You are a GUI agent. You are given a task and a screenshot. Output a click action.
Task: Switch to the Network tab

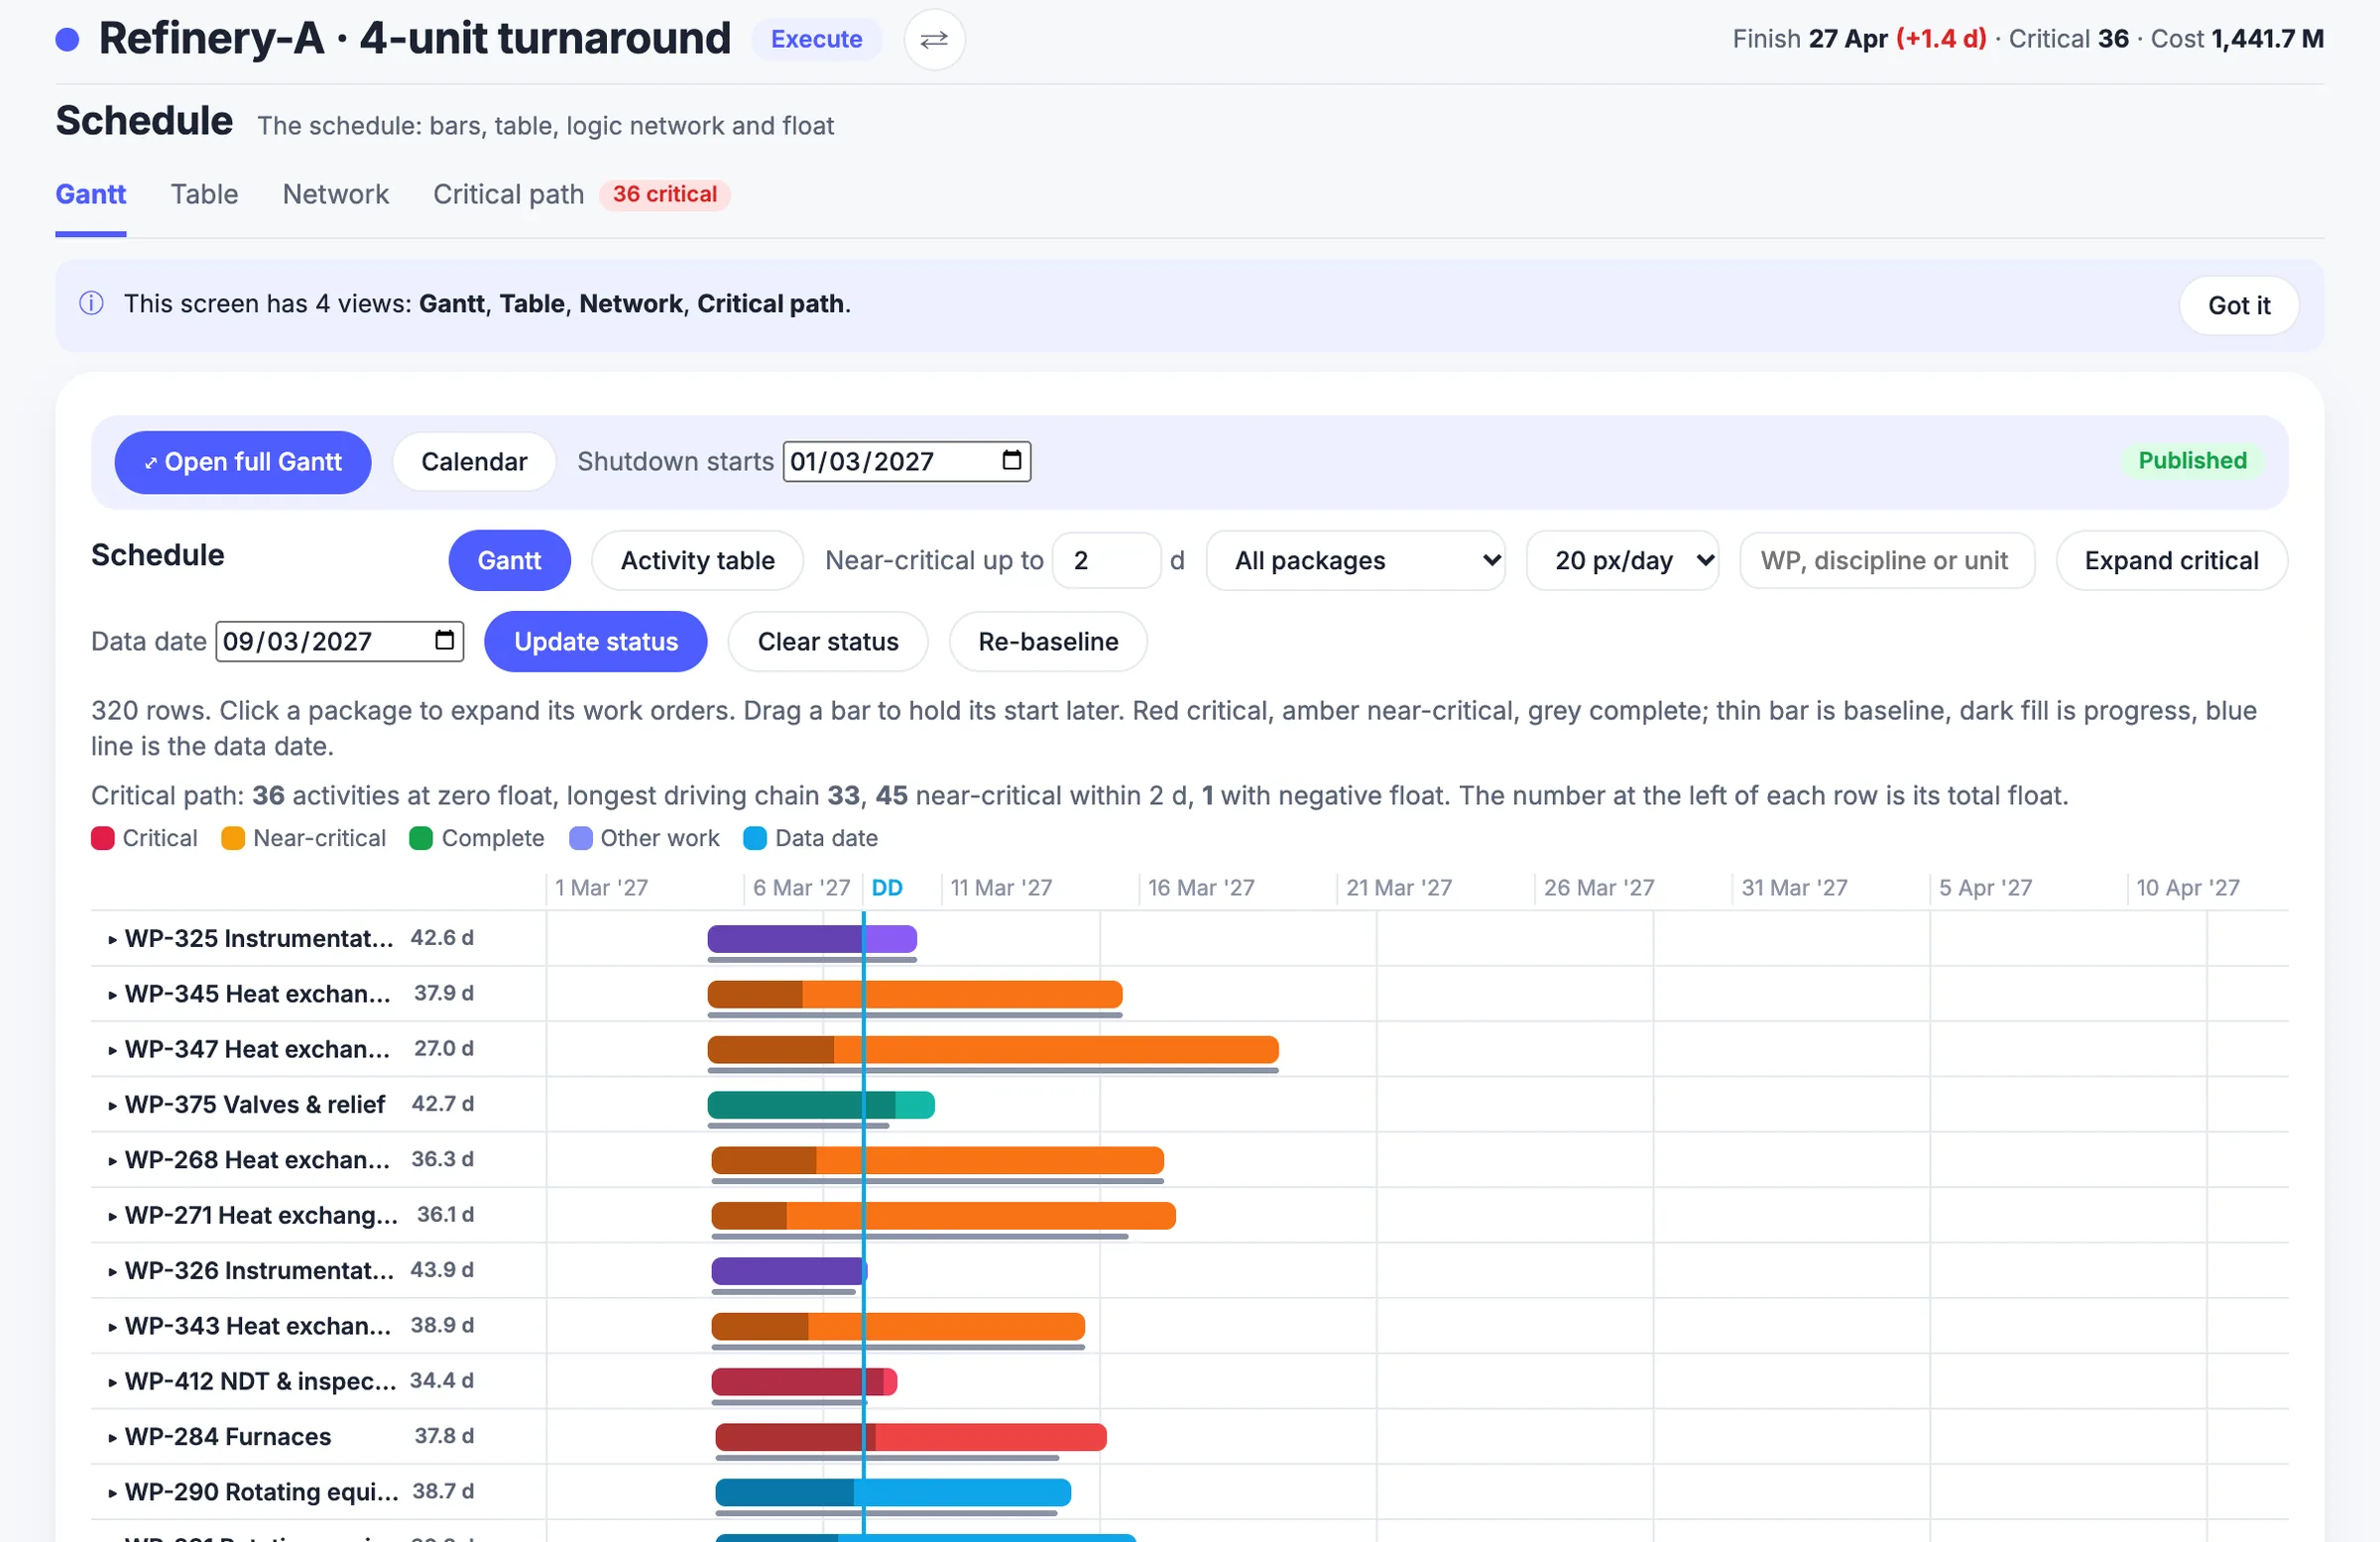coord(335,194)
